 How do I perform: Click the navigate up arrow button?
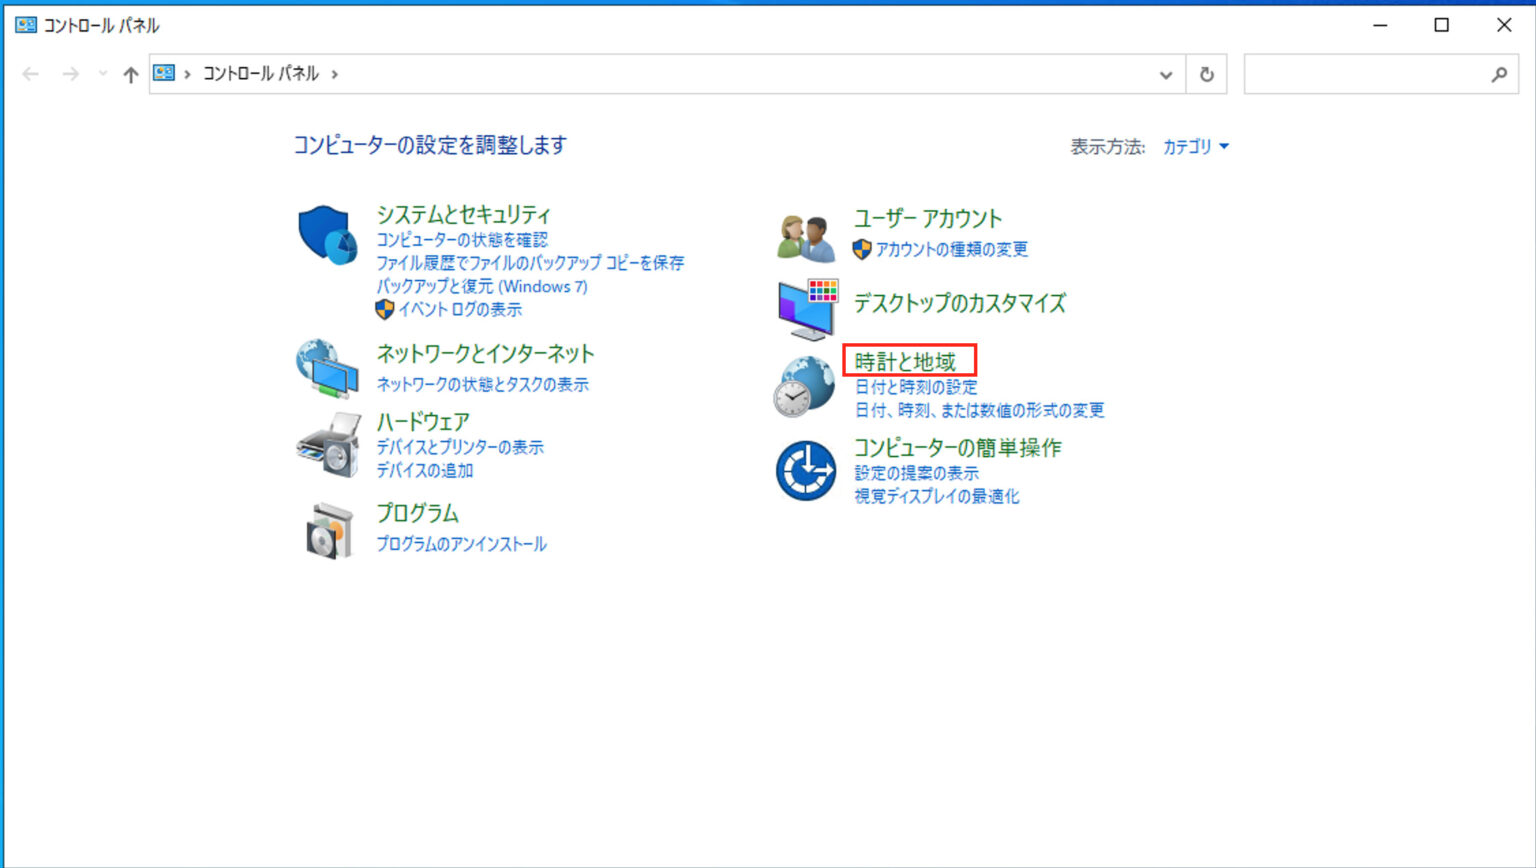pos(130,73)
